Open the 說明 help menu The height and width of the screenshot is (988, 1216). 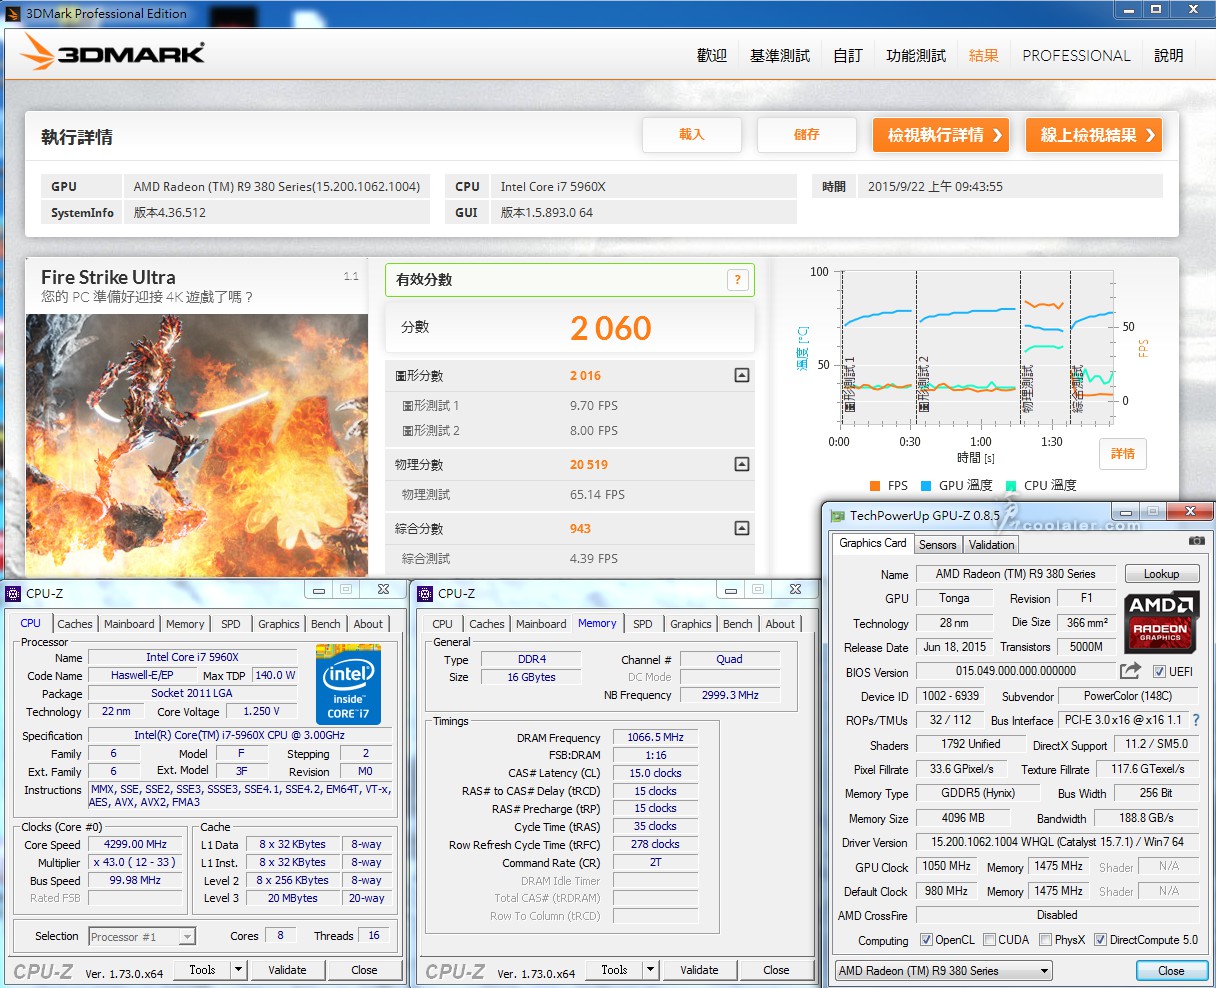coord(1169,56)
